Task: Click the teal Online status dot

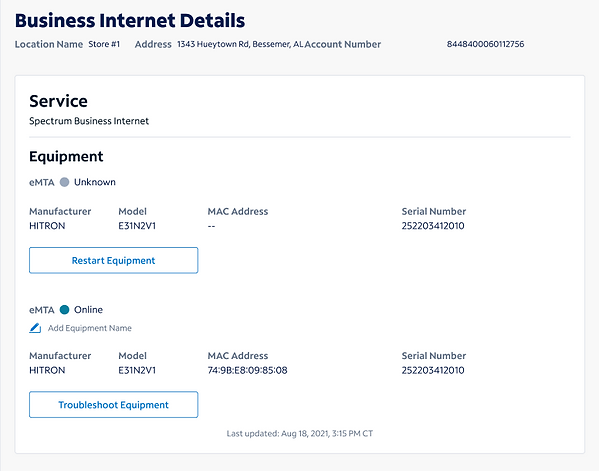Action: pyautogui.click(x=65, y=309)
